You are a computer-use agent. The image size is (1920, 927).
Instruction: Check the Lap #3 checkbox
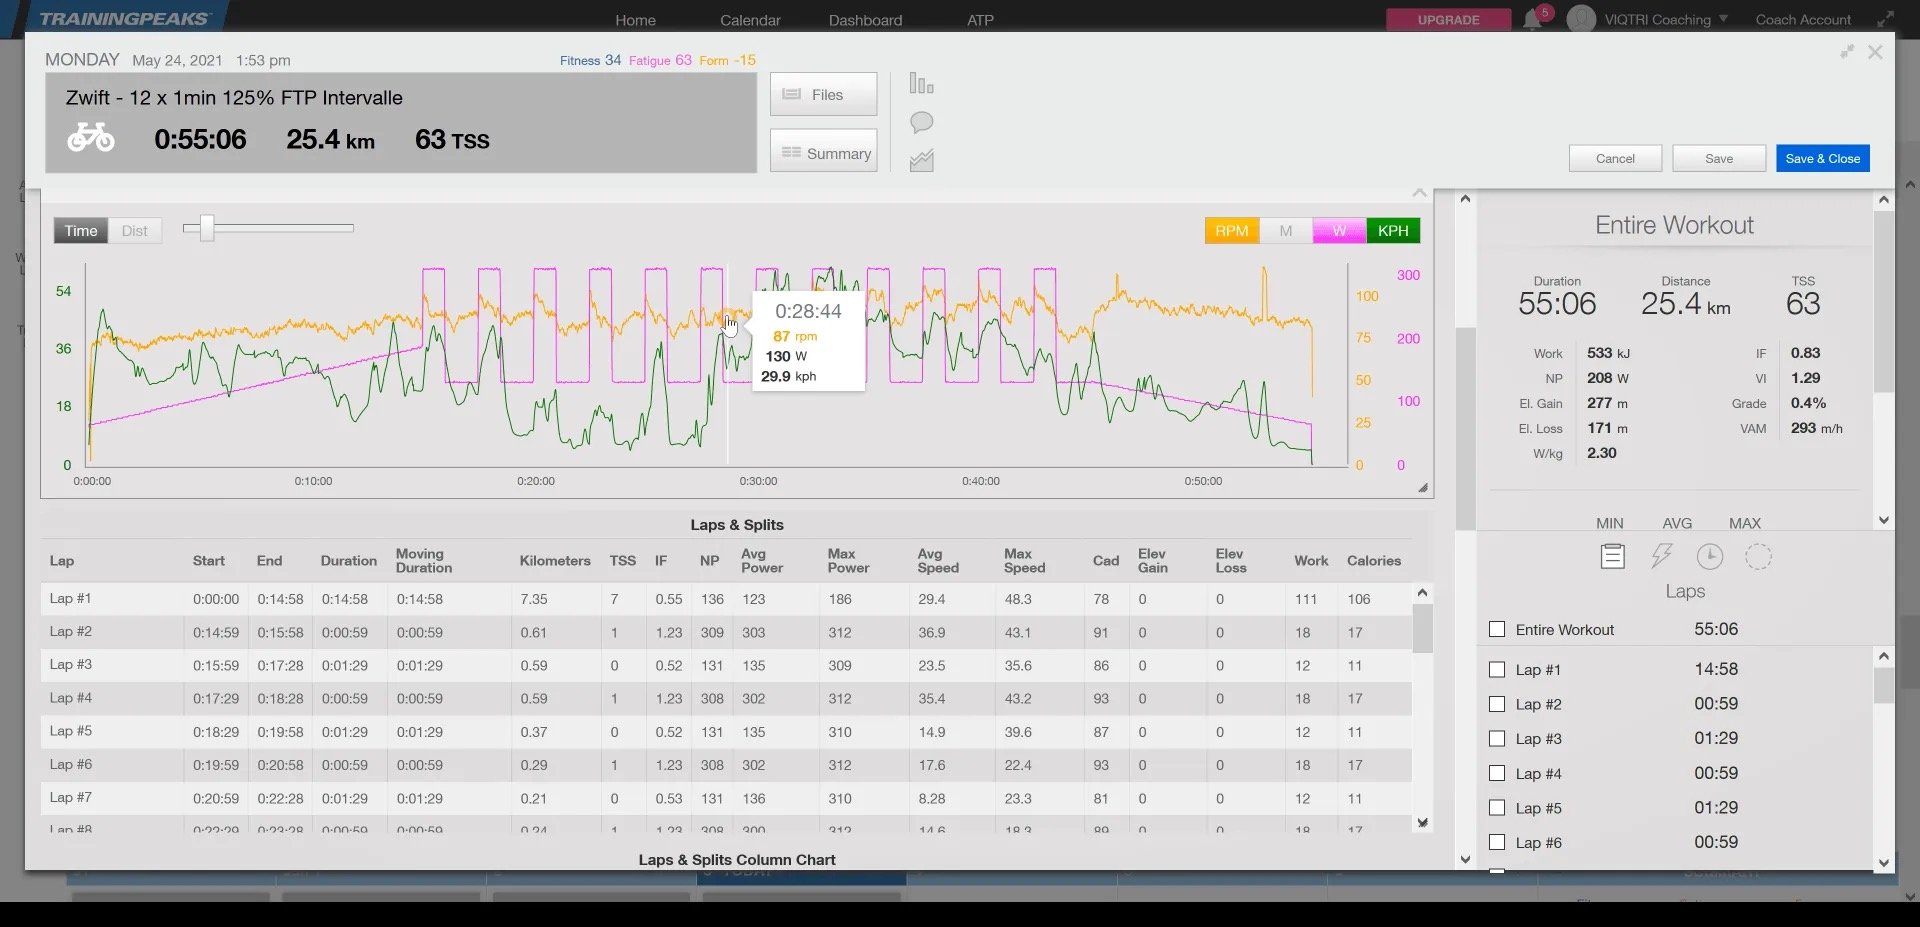pos(1497,738)
